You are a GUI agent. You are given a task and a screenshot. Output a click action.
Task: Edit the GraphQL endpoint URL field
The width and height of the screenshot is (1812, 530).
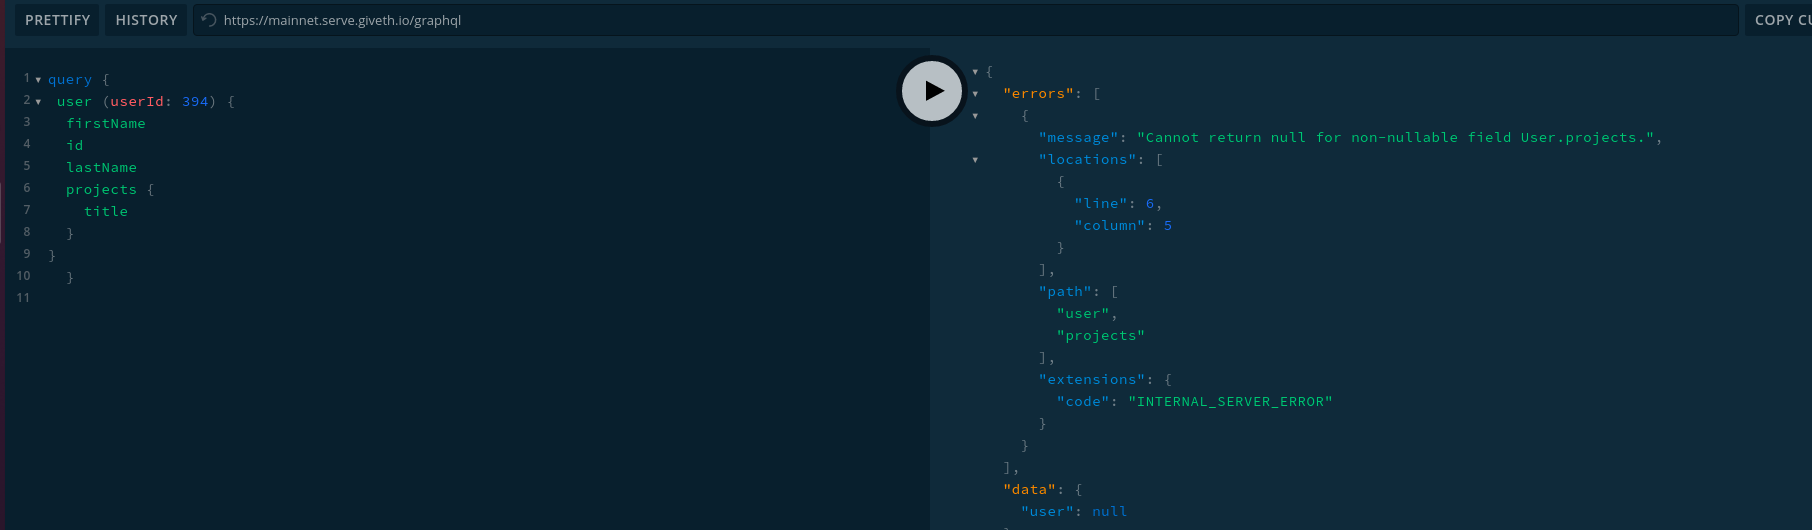[965, 20]
